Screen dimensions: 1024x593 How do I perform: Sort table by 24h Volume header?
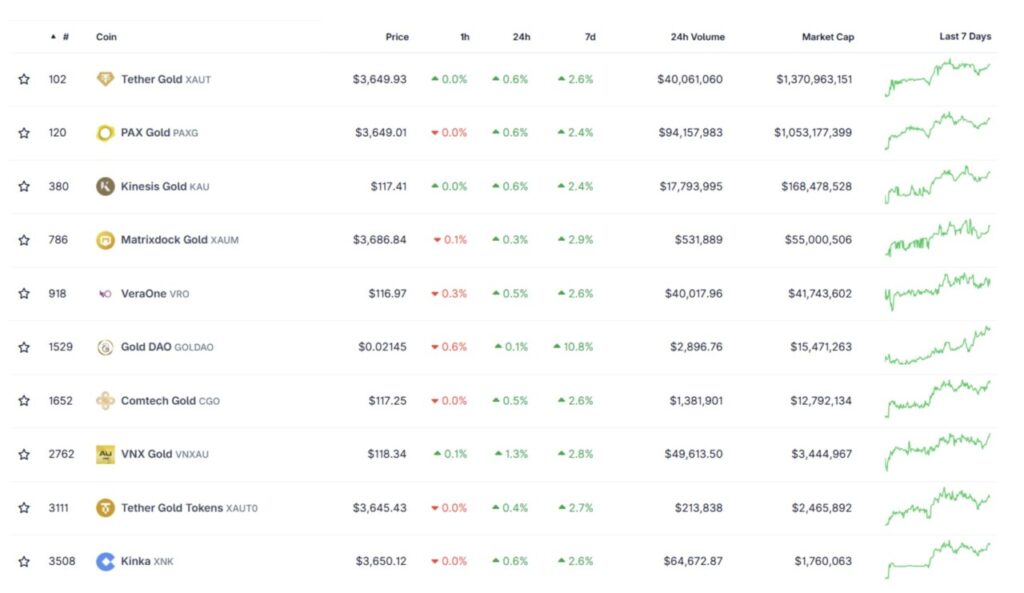[697, 37]
